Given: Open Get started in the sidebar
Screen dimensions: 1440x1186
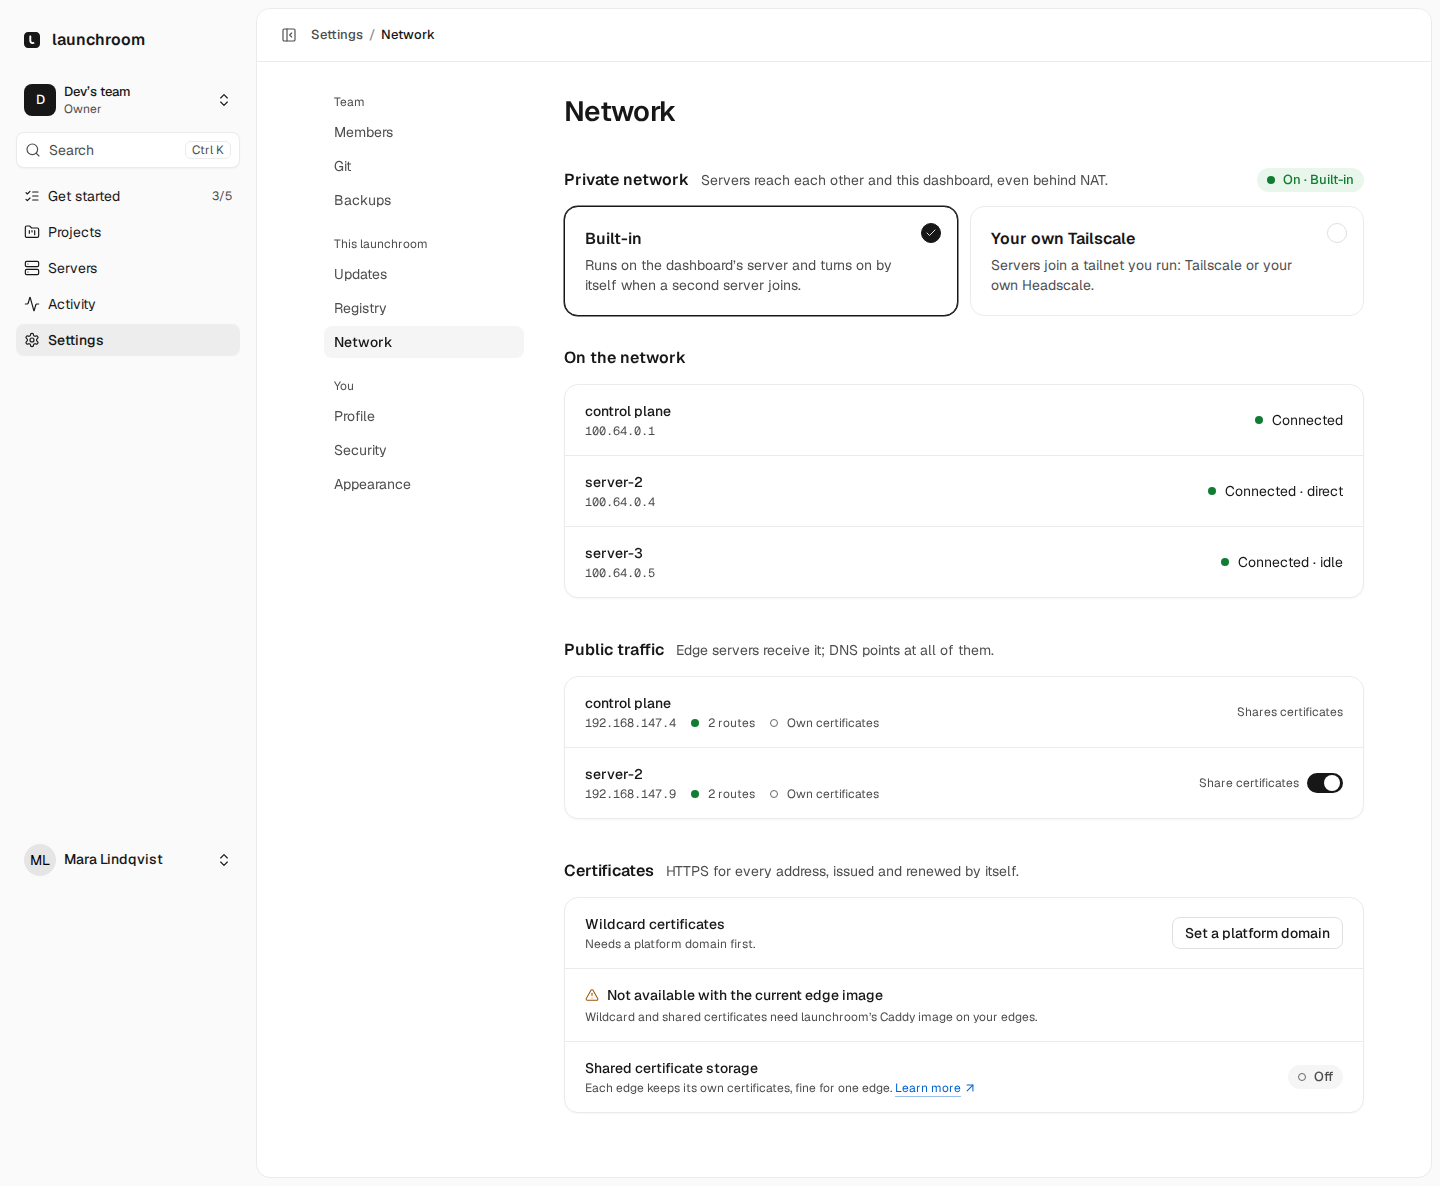Looking at the screenshot, I should 128,196.
